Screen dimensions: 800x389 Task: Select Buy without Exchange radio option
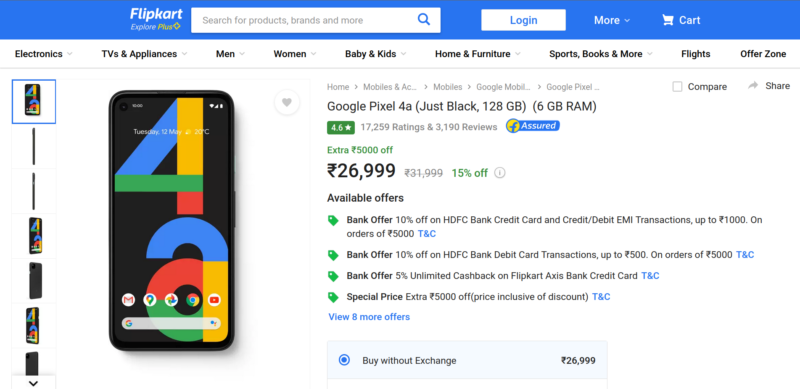pyautogui.click(x=344, y=360)
